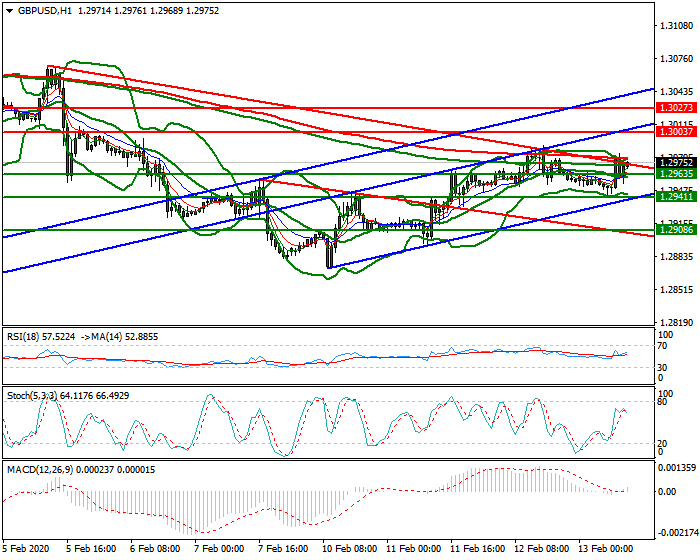This screenshot has height=560, width=700.
Task: Click the Stochastic 80 level scale label
Action: coord(662,402)
